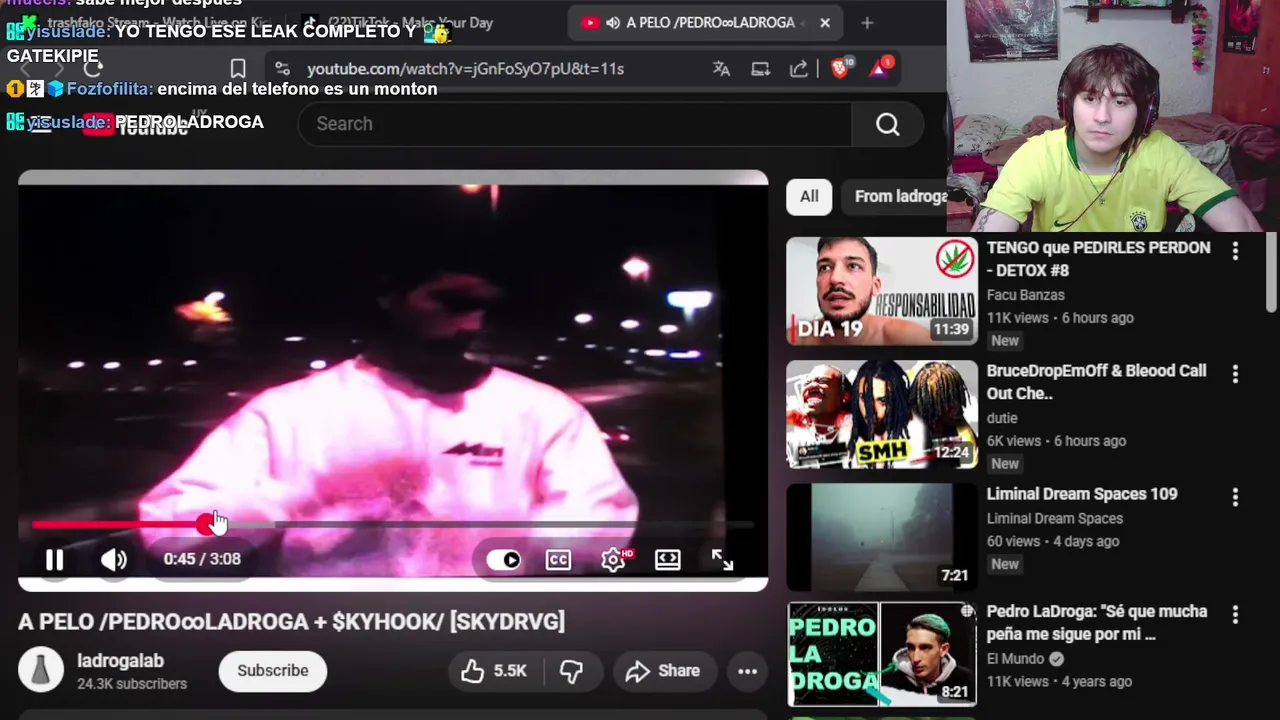Subscribe to ladrogalab channel
The height and width of the screenshot is (720, 1280).
coord(273,671)
